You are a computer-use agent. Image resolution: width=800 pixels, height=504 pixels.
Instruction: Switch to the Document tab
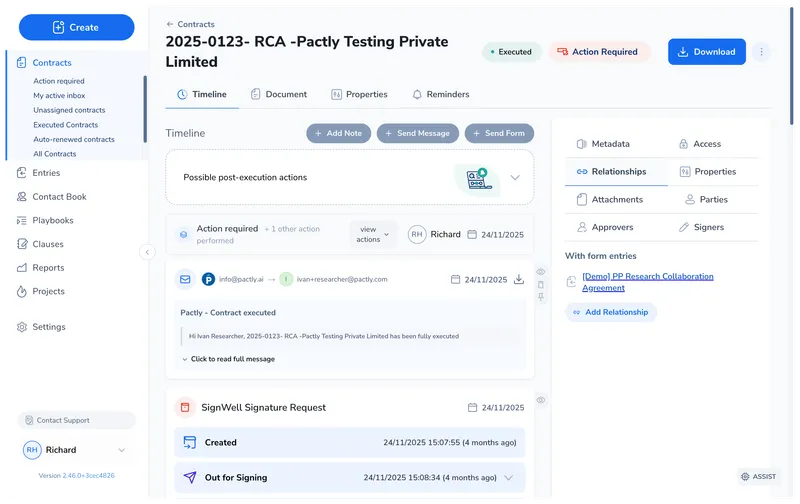[x=279, y=95]
